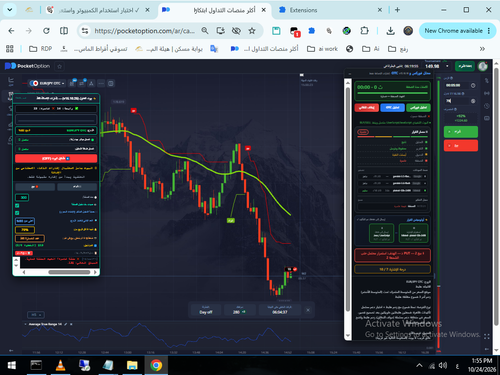Toggle the second green checkbox in left panel
This screenshot has width=500, height=375.
click(17, 213)
